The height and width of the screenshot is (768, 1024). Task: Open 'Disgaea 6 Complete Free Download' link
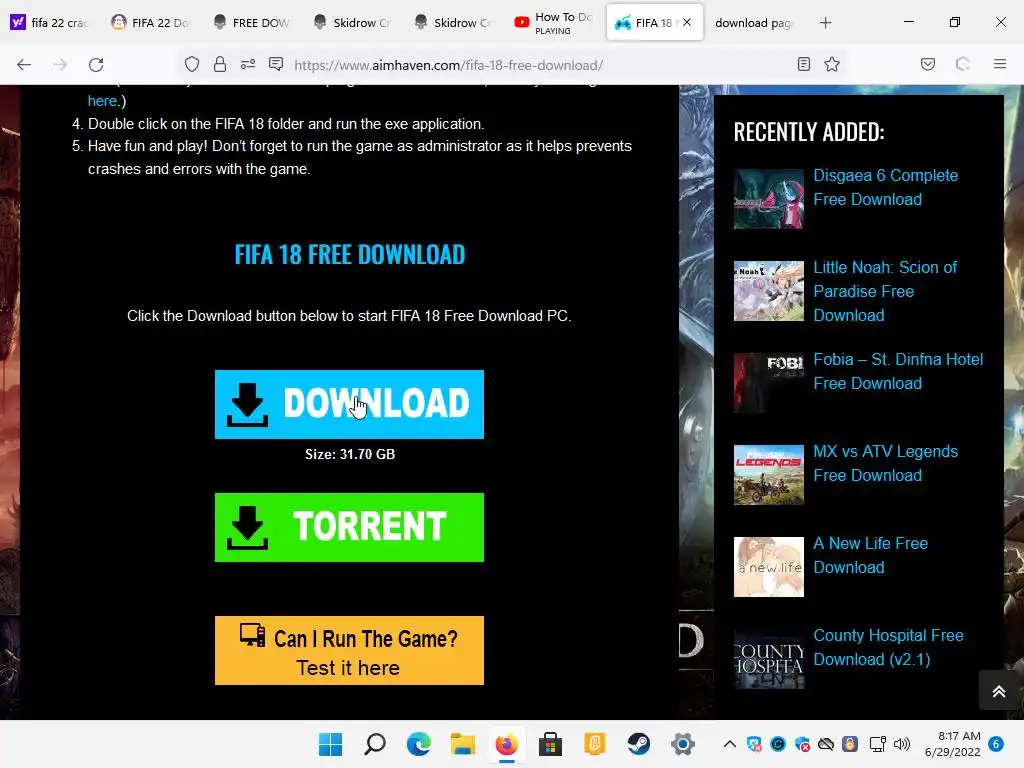pos(886,187)
